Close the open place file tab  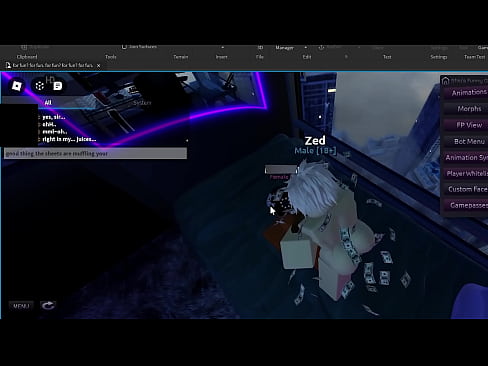point(98,66)
